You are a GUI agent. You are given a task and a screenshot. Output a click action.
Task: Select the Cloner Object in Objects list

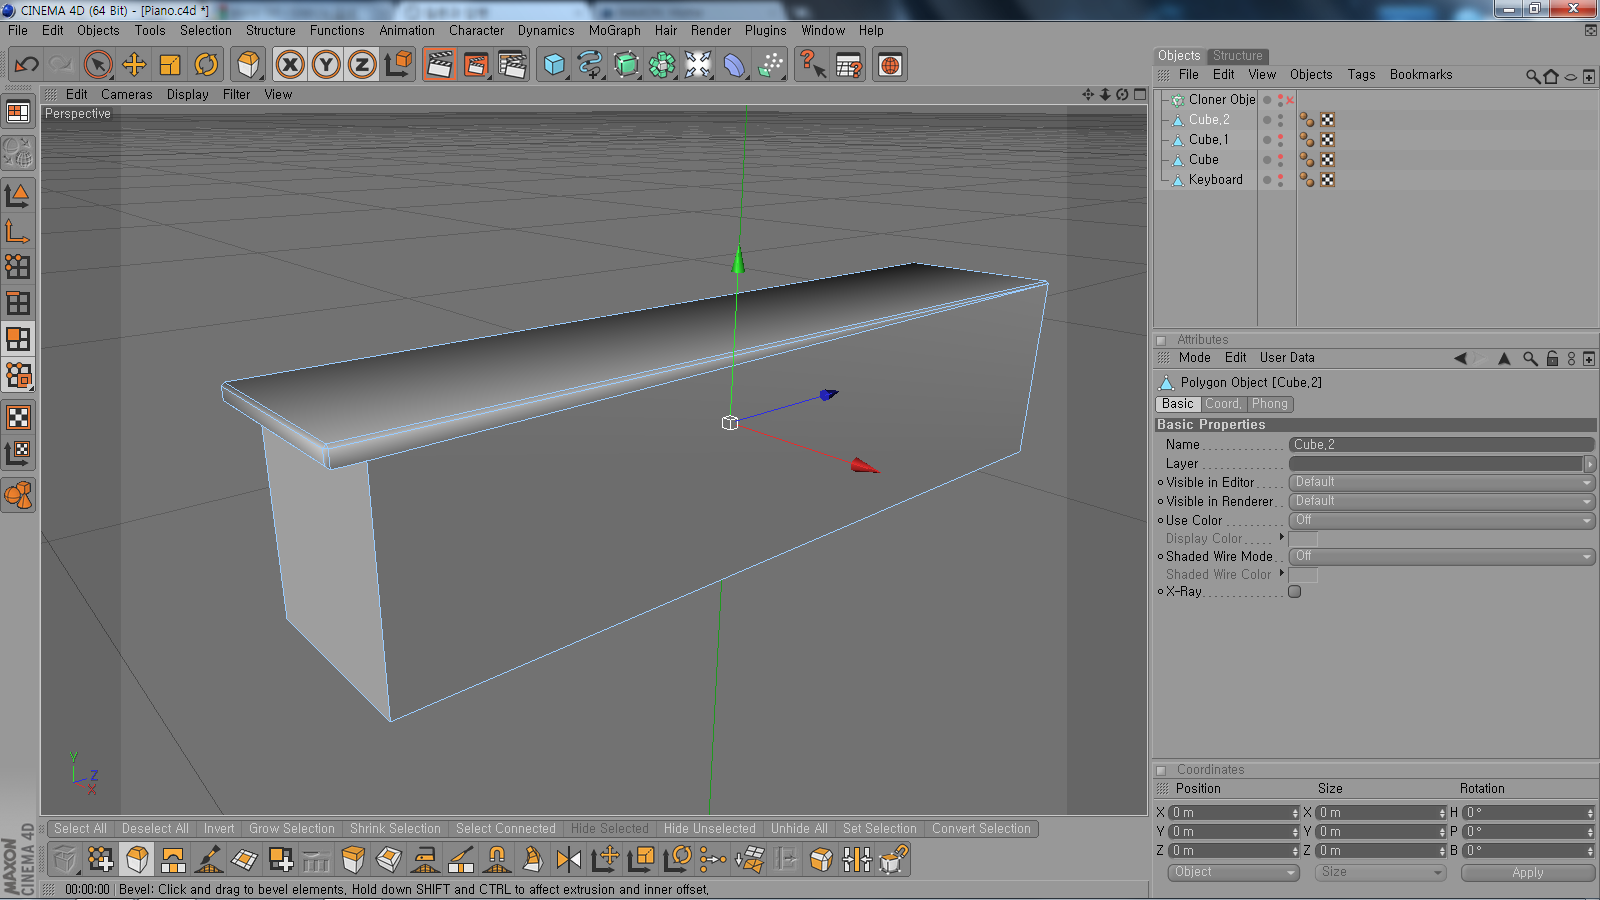[1221, 100]
